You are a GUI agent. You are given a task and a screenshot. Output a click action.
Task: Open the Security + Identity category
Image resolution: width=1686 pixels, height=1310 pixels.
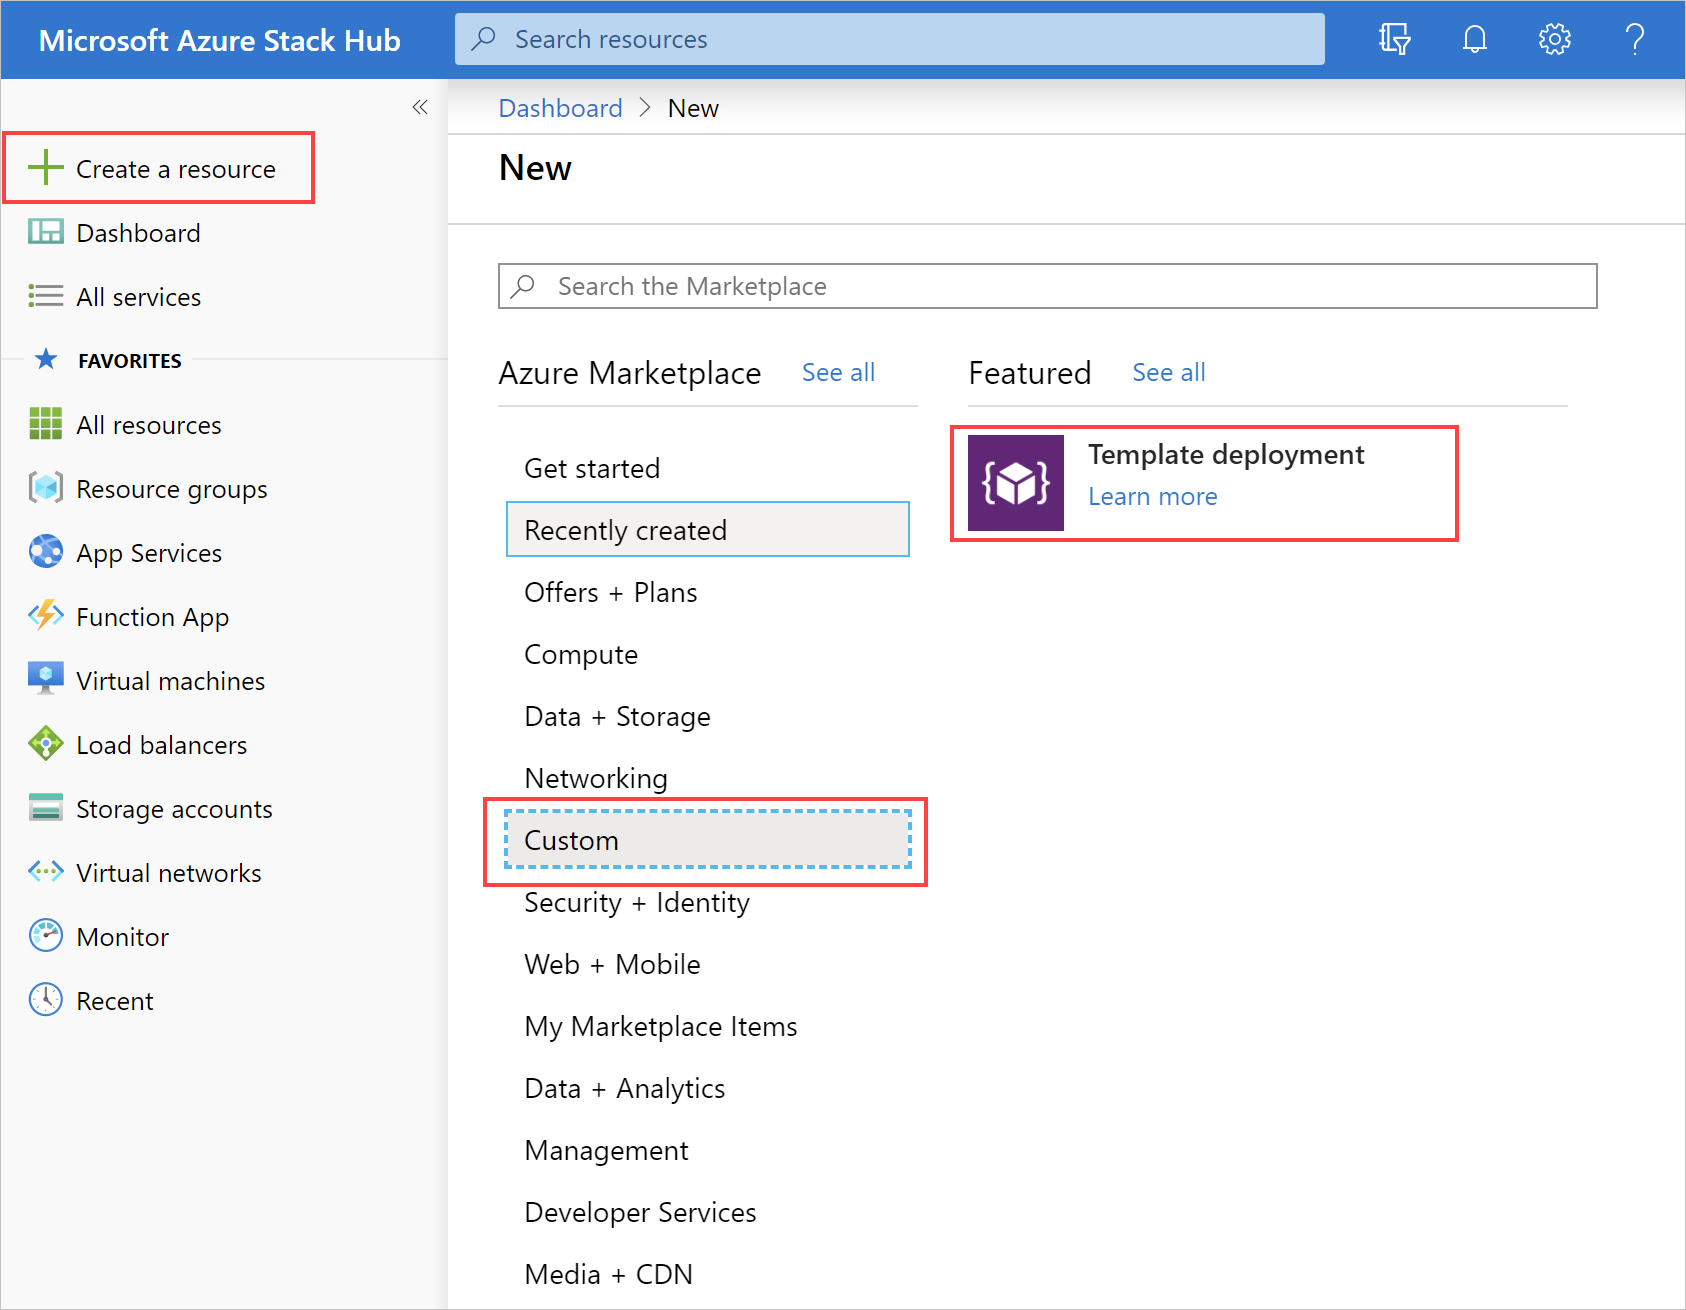tap(637, 902)
